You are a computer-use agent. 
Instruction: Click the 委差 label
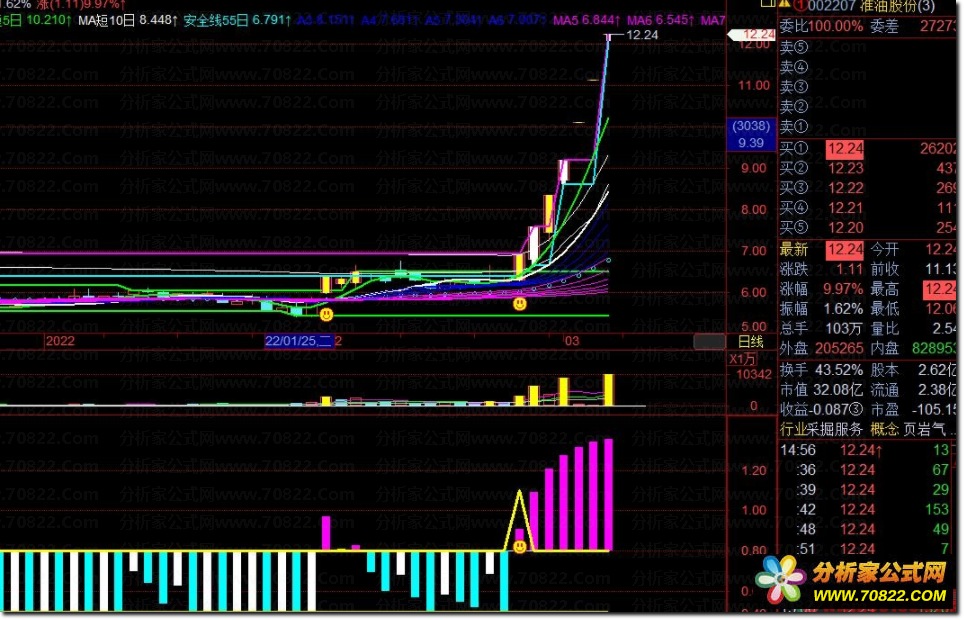click(x=885, y=26)
